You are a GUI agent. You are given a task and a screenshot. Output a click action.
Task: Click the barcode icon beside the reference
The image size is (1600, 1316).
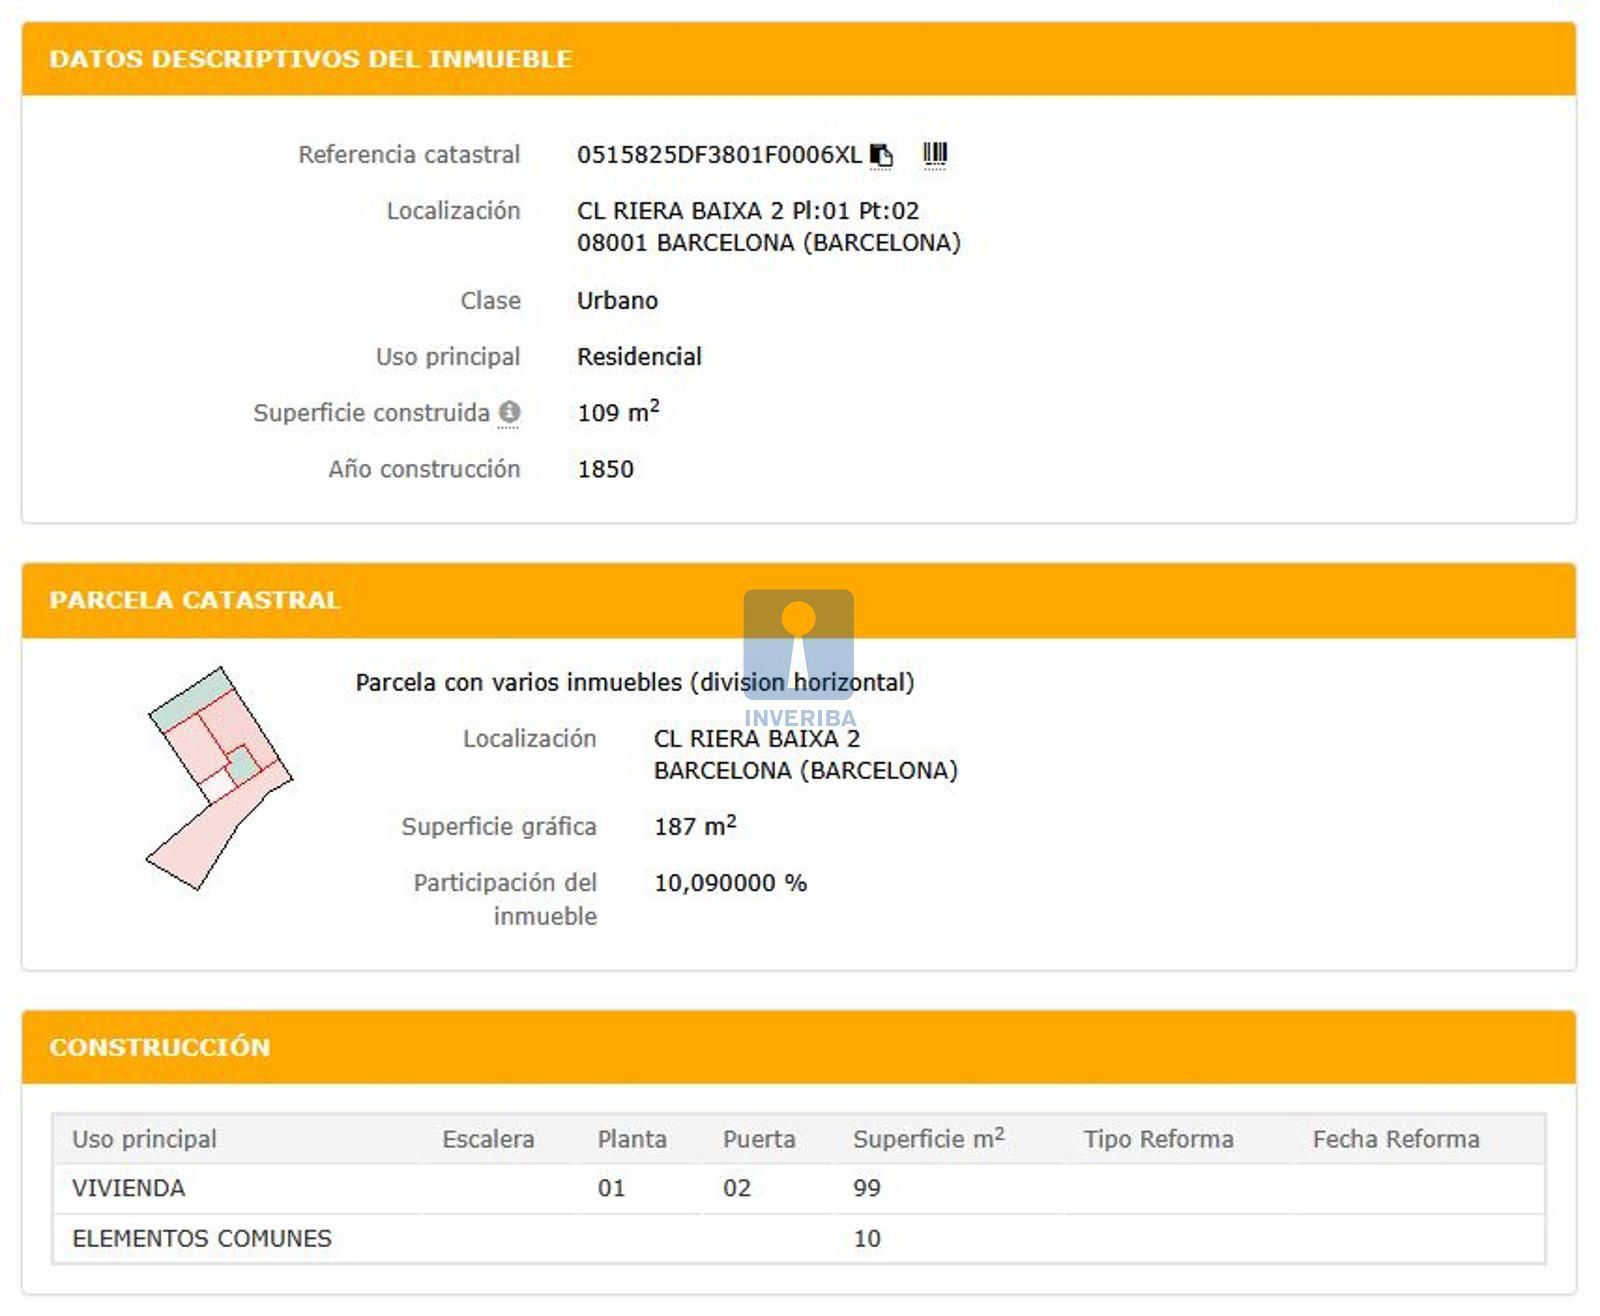click(934, 154)
